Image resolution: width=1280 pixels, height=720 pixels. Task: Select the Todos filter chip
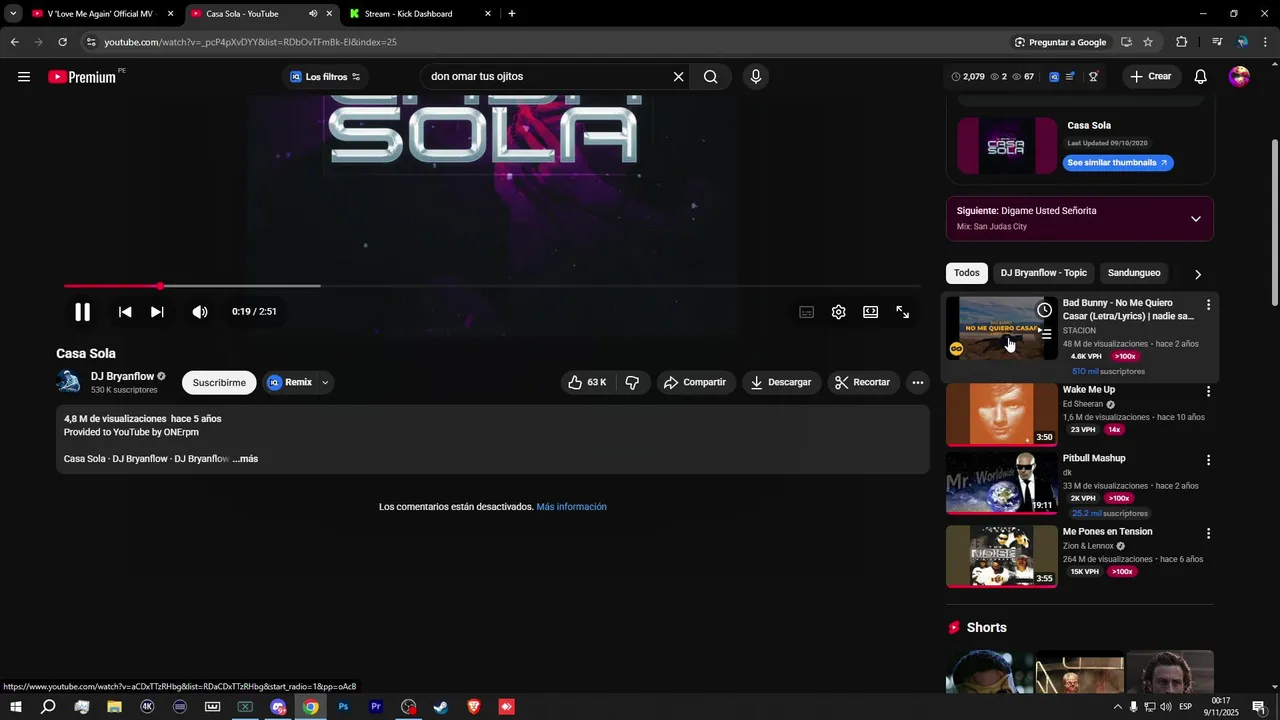[x=967, y=273]
